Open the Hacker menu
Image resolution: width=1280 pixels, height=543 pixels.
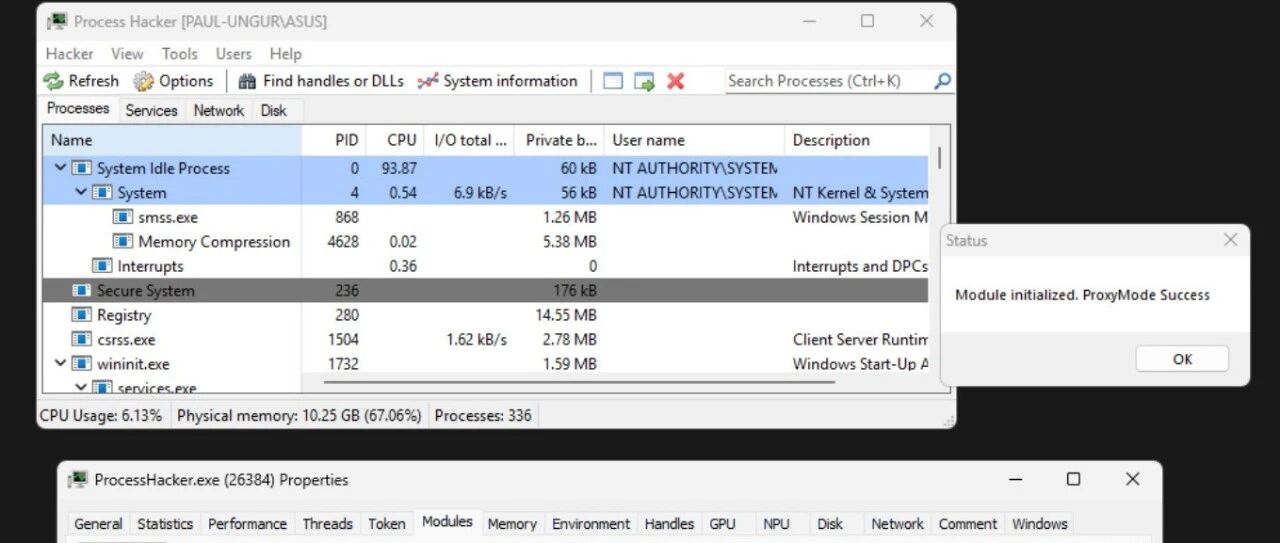click(x=69, y=54)
